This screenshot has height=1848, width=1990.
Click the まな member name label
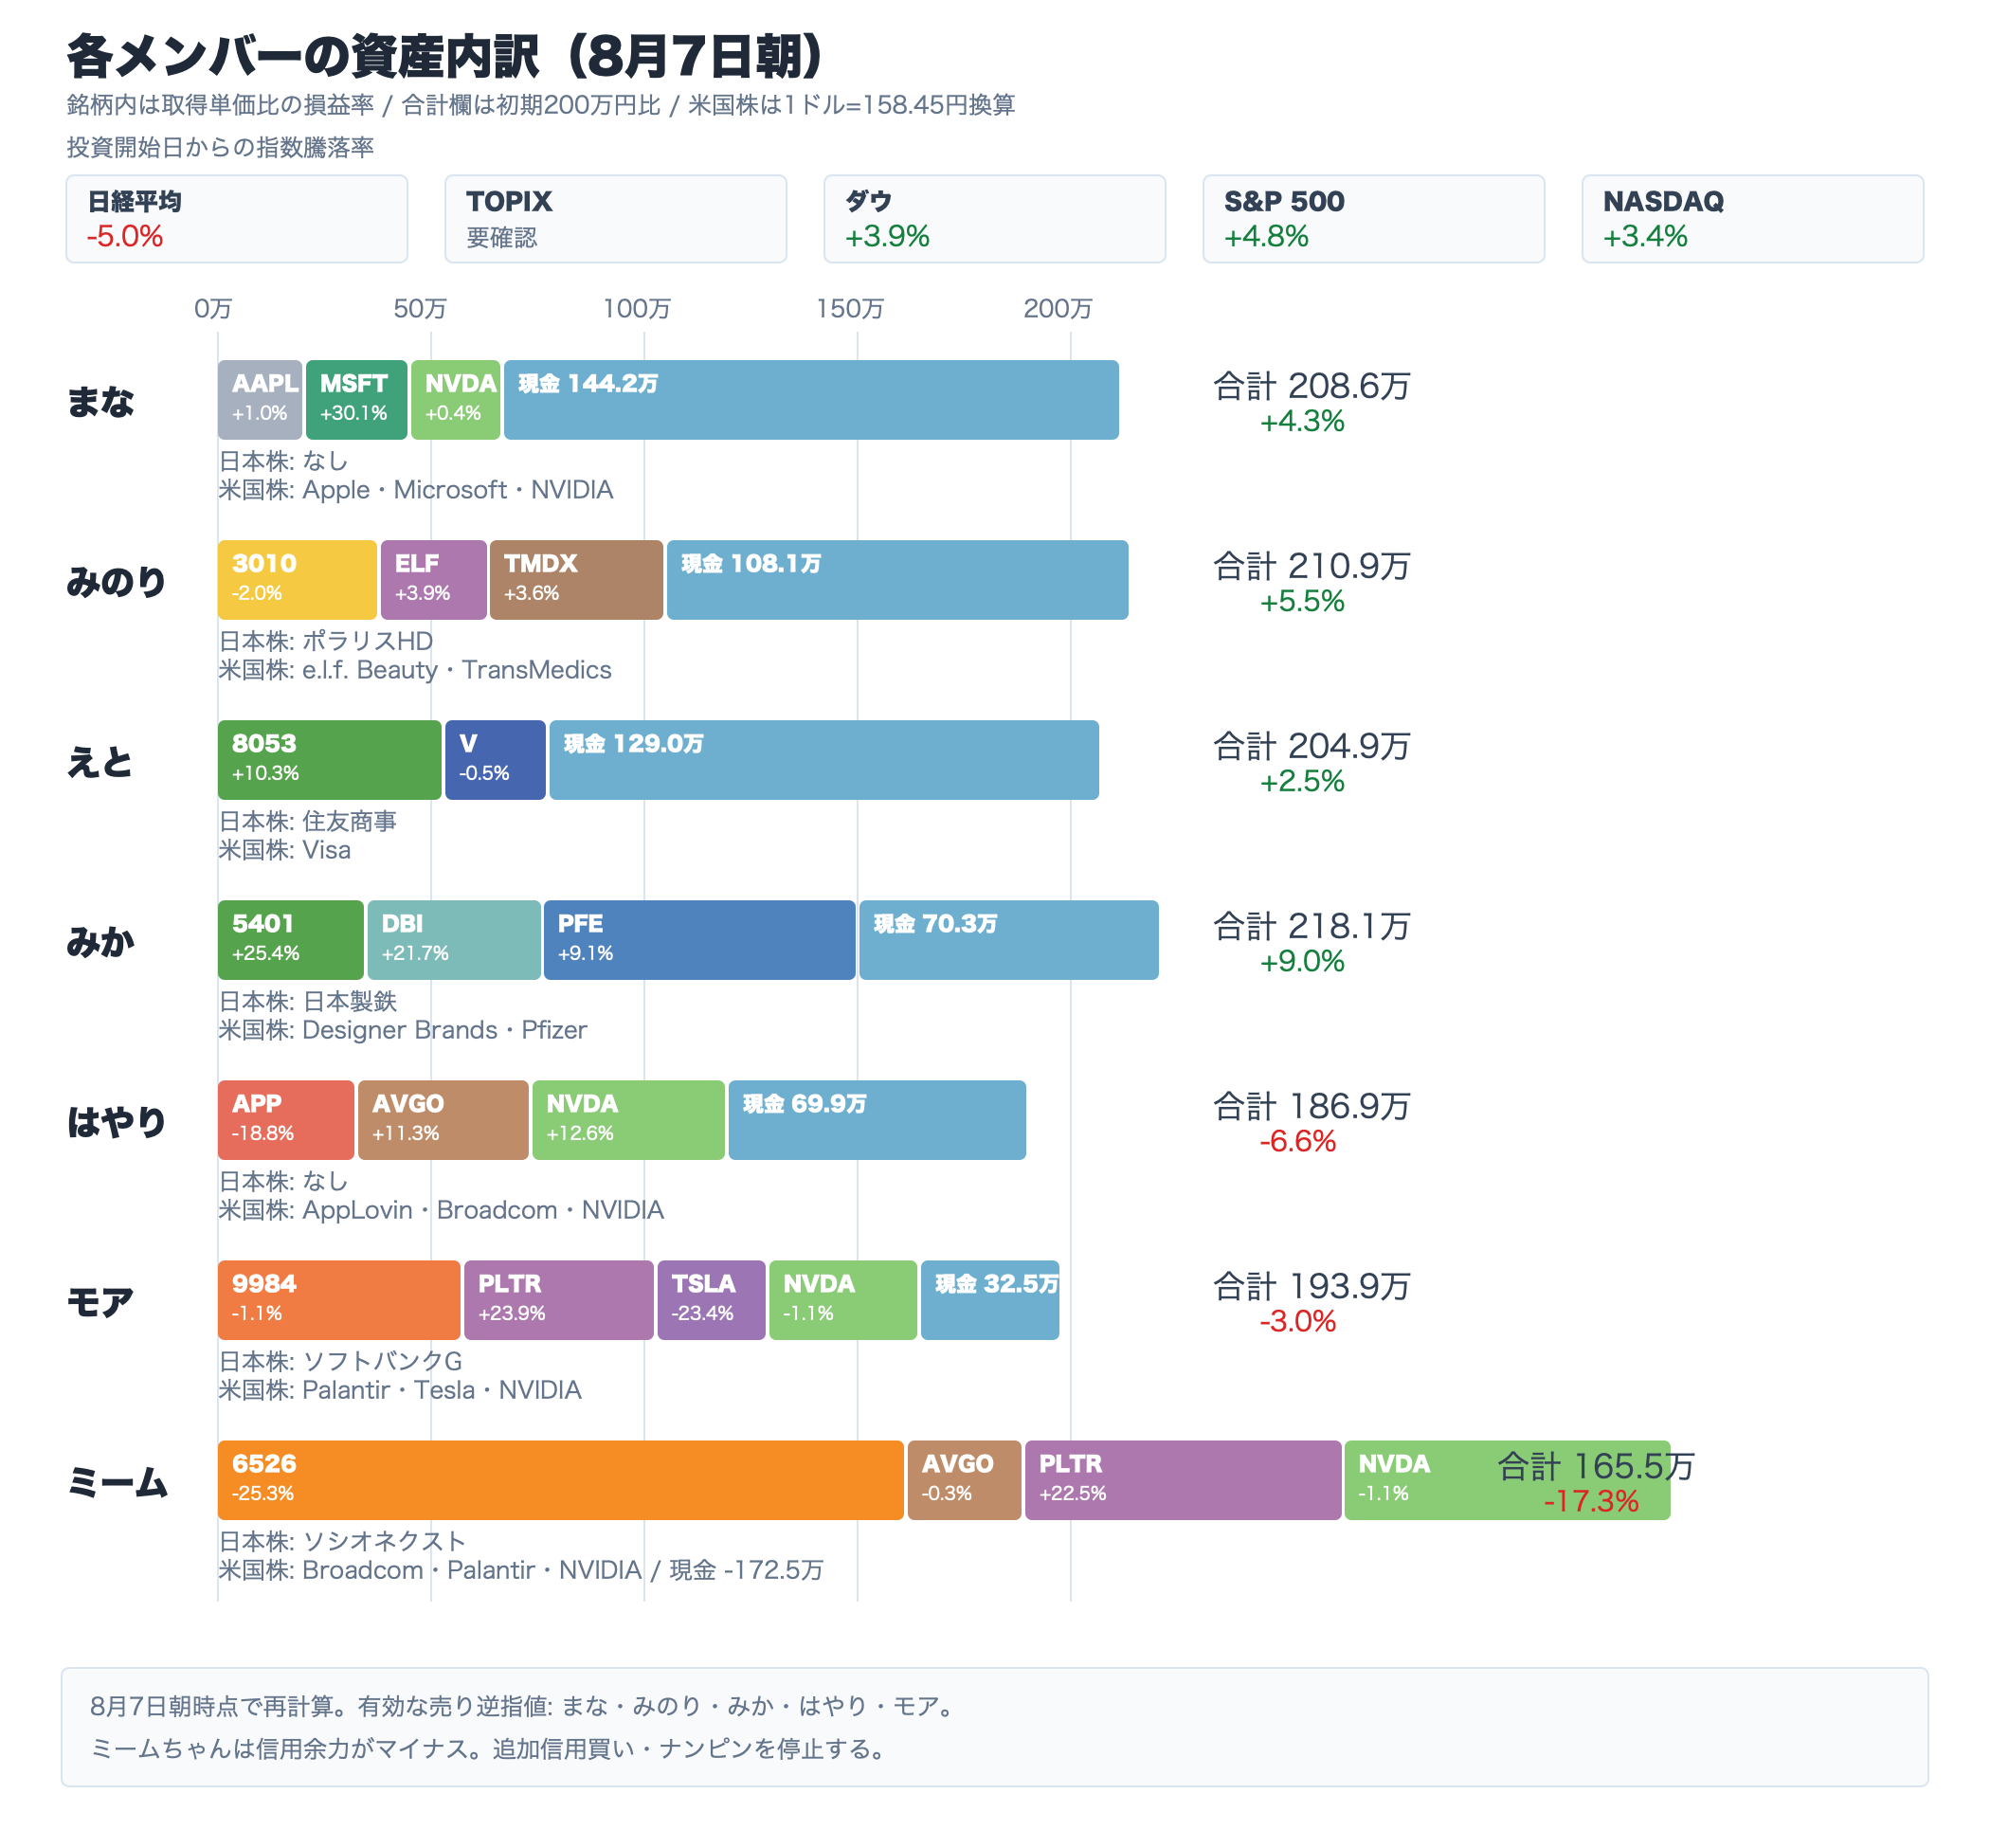point(100,401)
